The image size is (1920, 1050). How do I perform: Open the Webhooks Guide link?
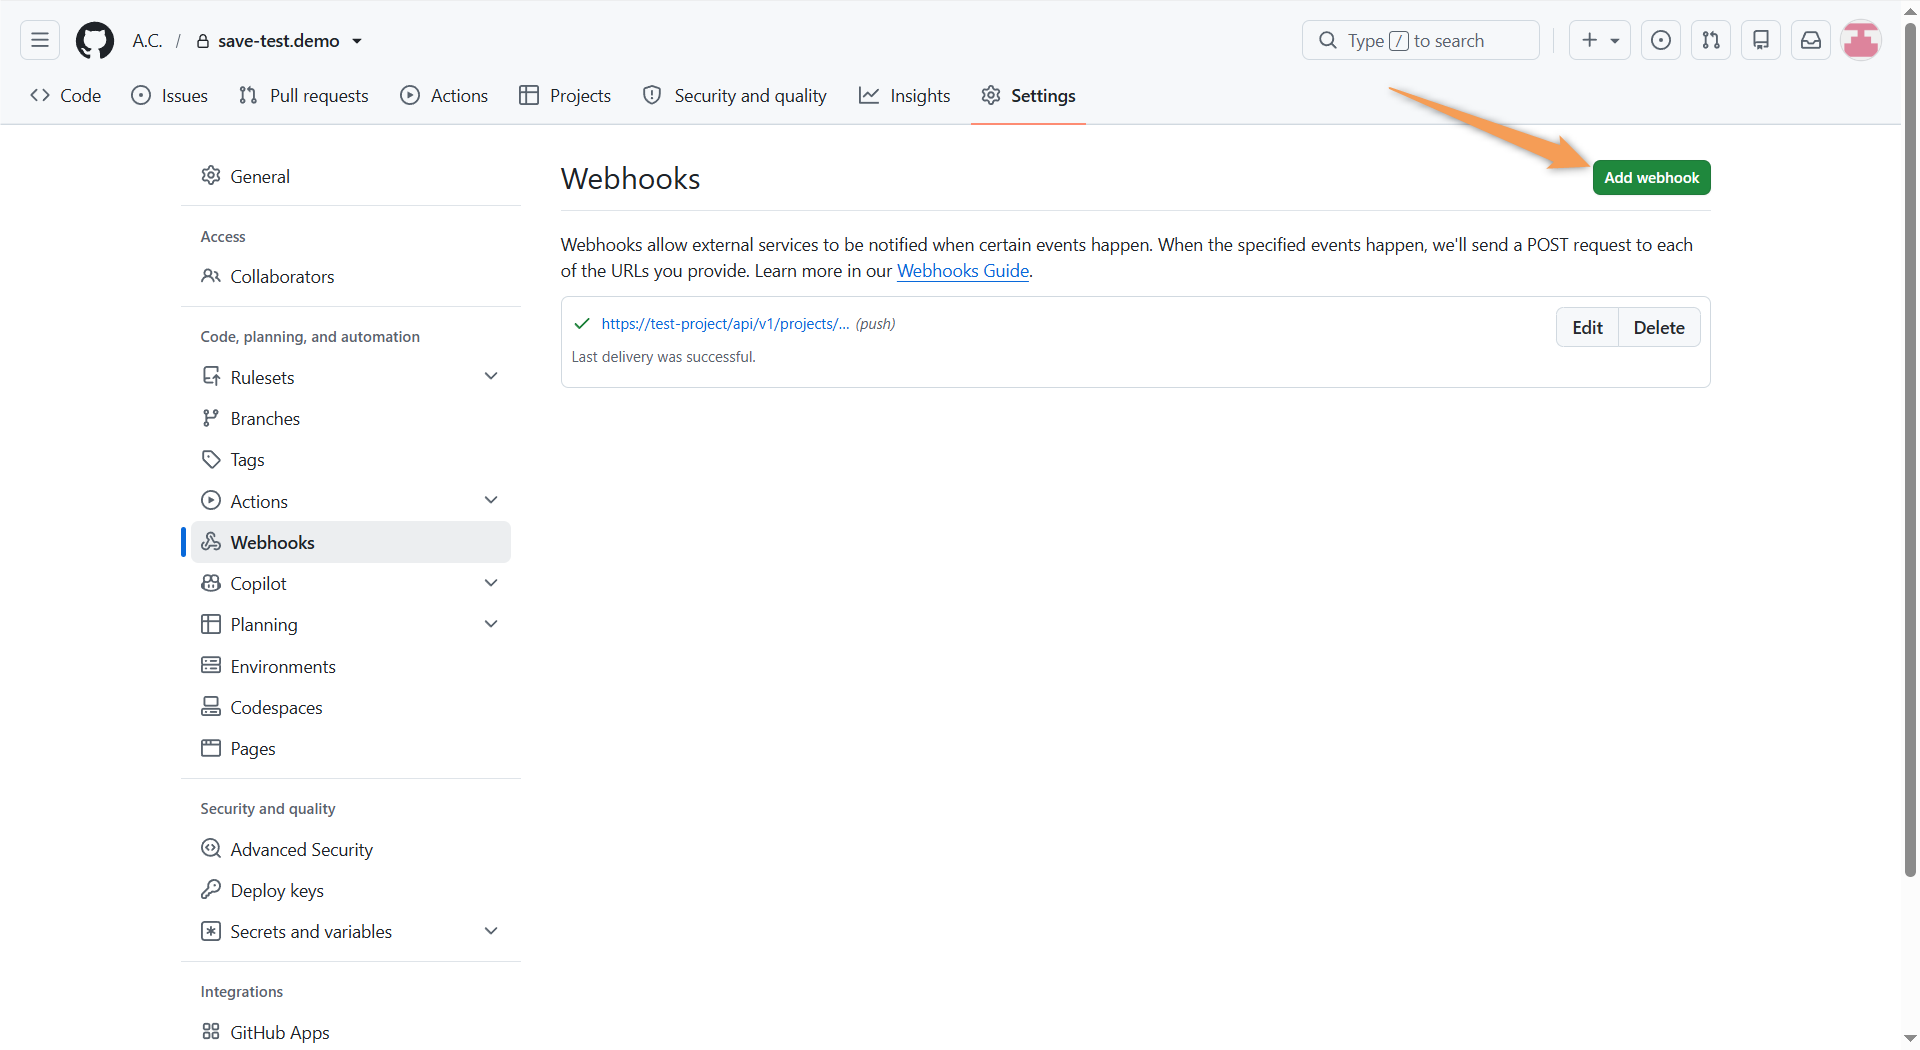(x=963, y=271)
